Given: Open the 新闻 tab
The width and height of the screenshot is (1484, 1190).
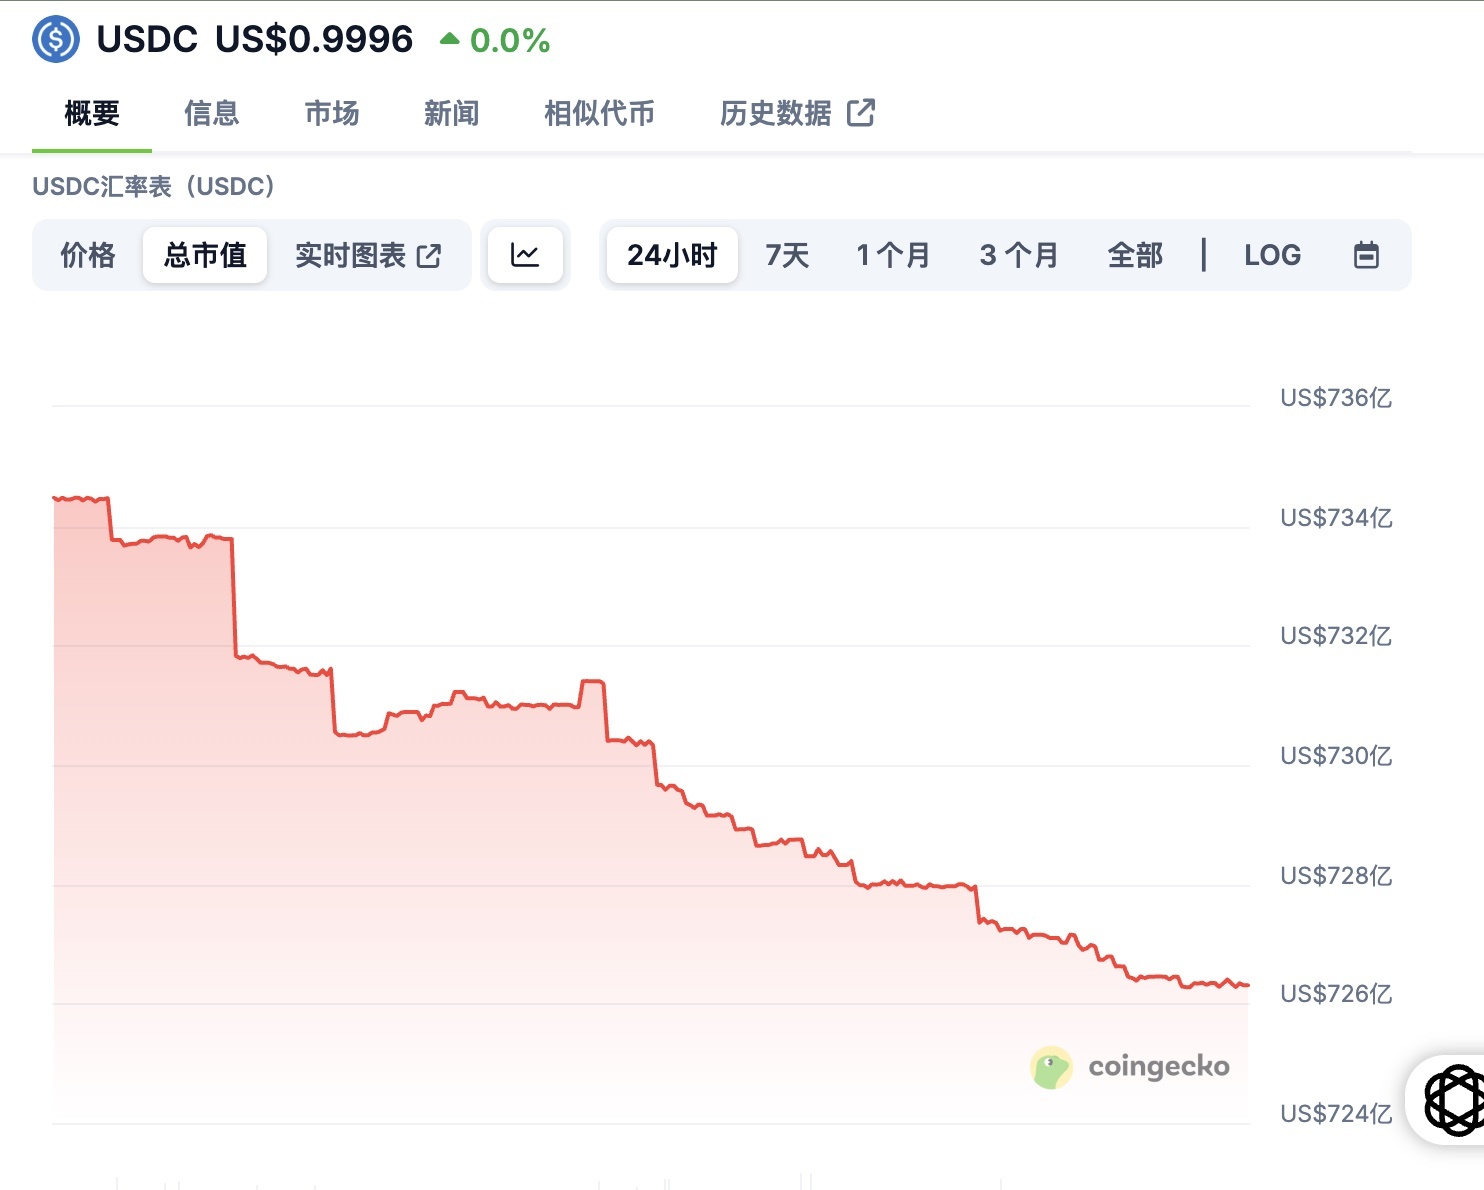Looking at the screenshot, I should pyautogui.click(x=451, y=113).
